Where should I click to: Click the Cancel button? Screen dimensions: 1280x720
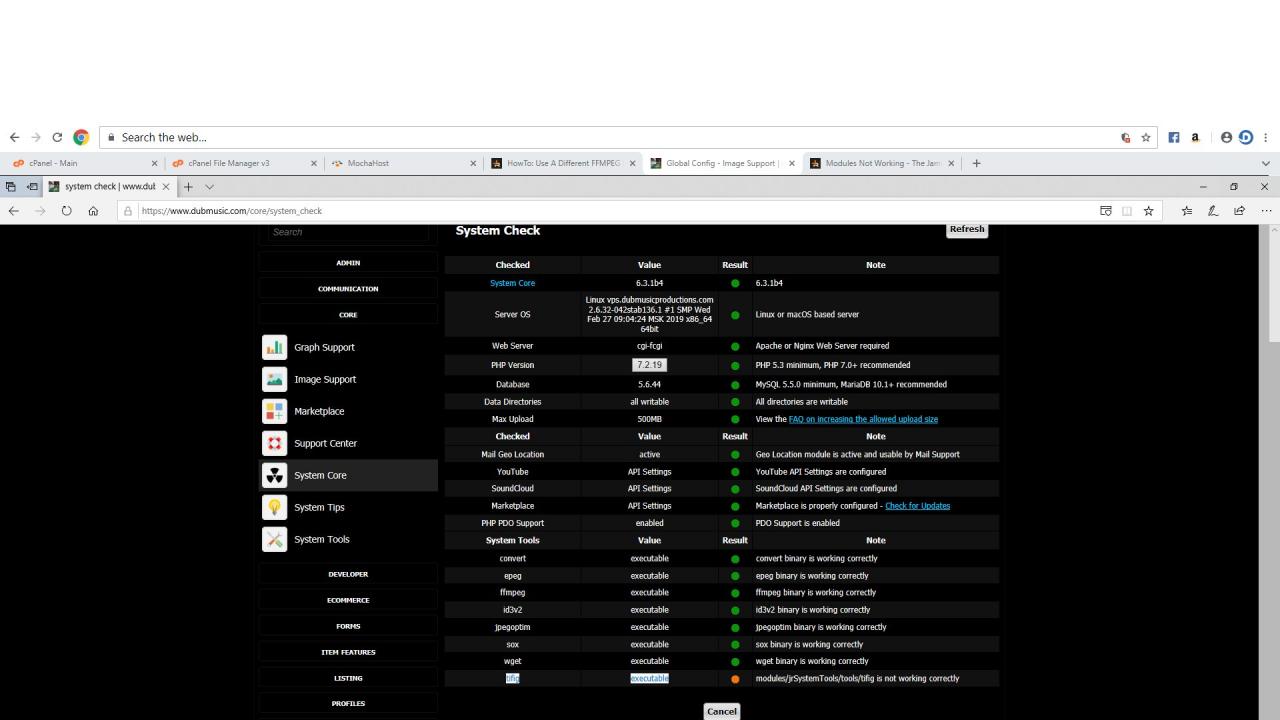tap(721, 711)
